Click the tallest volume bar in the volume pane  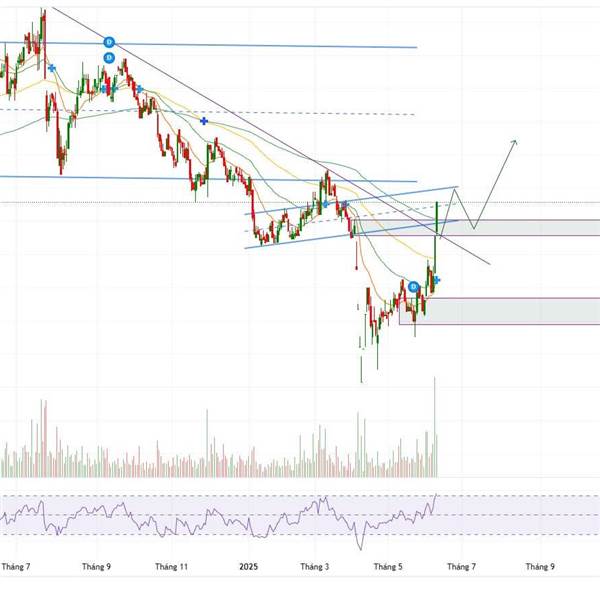tap(434, 427)
